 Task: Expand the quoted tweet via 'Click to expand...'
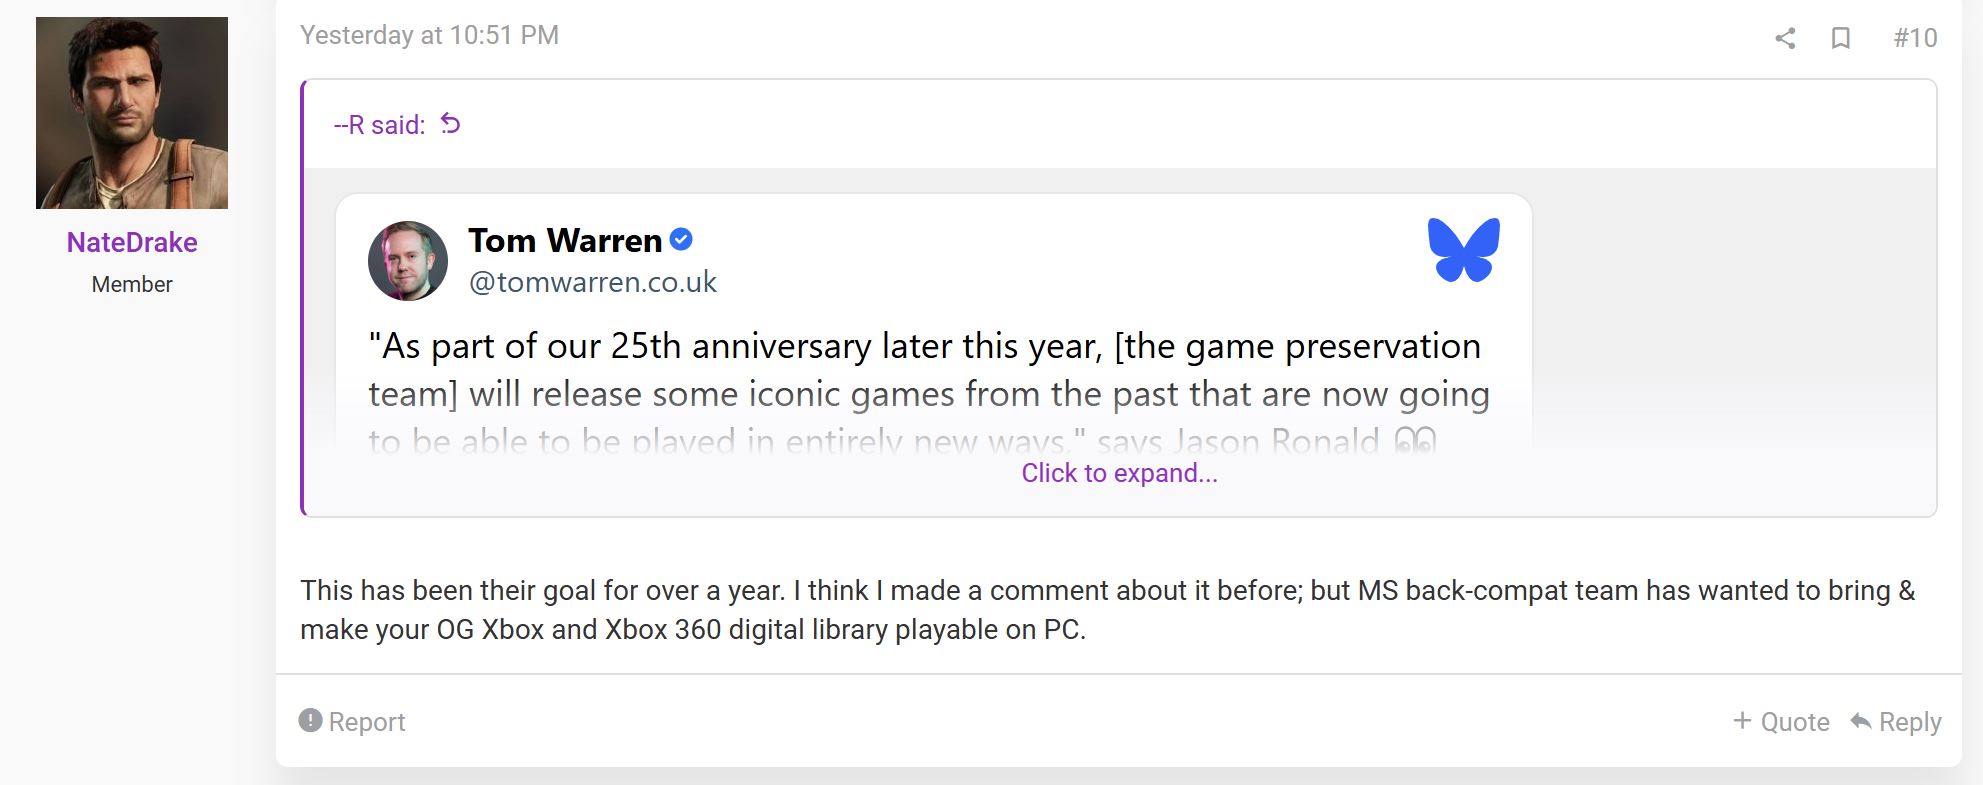click(1118, 473)
